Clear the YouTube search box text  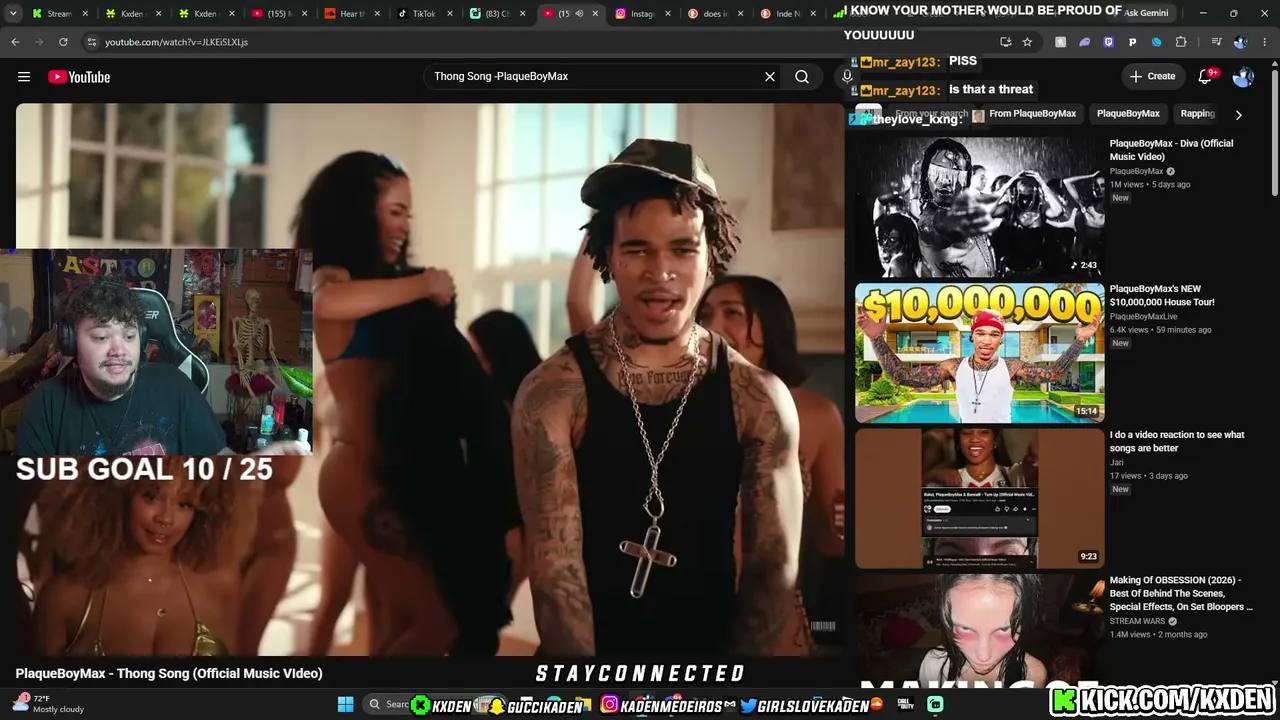click(770, 77)
